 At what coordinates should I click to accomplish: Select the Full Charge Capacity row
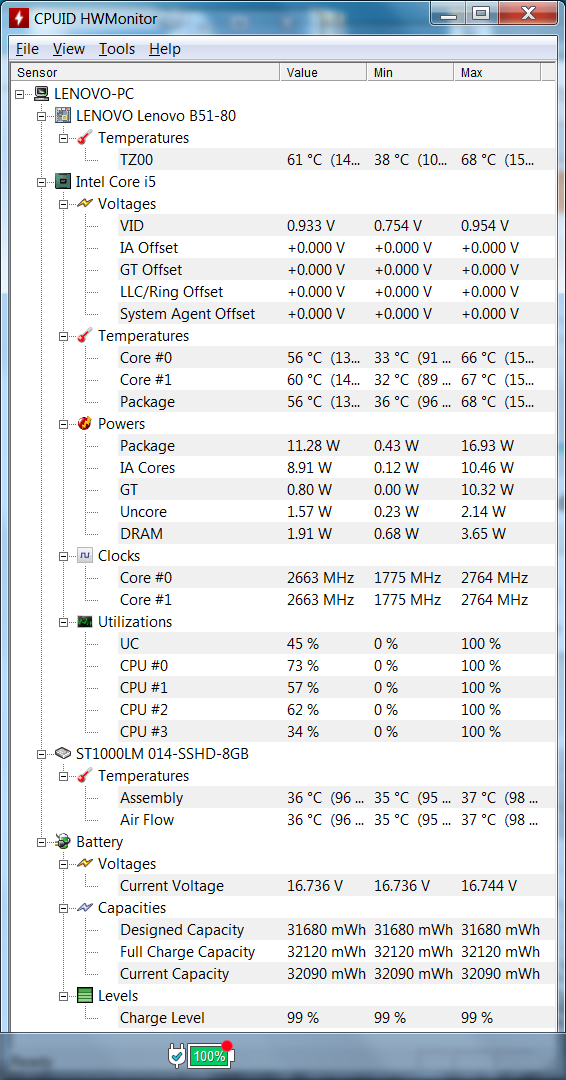[x=335, y=952]
